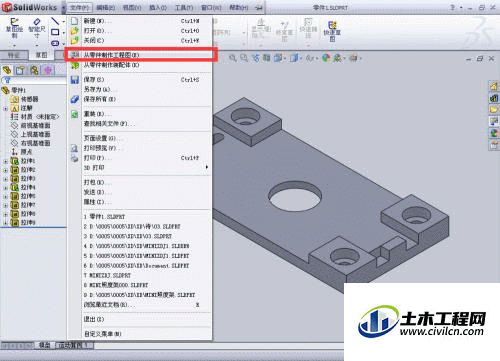Click the filter funnel icon in tree
500x361 pixels.
click(x=7, y=80)
